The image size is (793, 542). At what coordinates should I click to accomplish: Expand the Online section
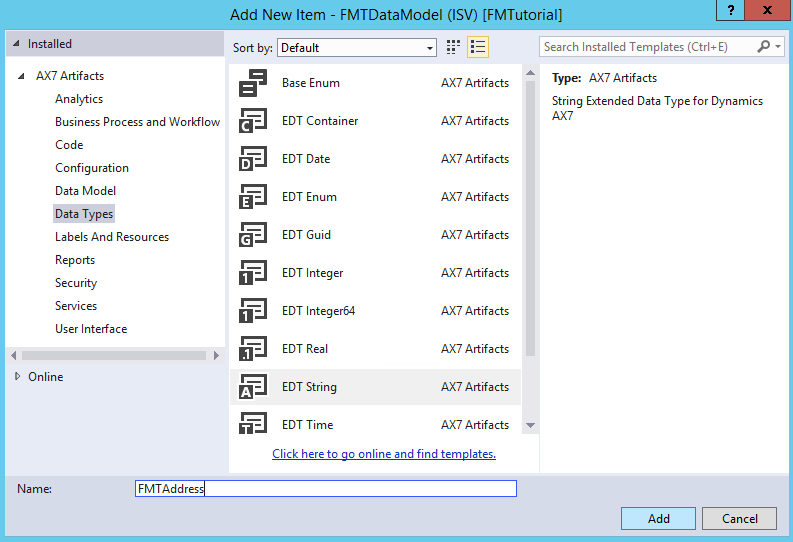(x=18, y=377)
